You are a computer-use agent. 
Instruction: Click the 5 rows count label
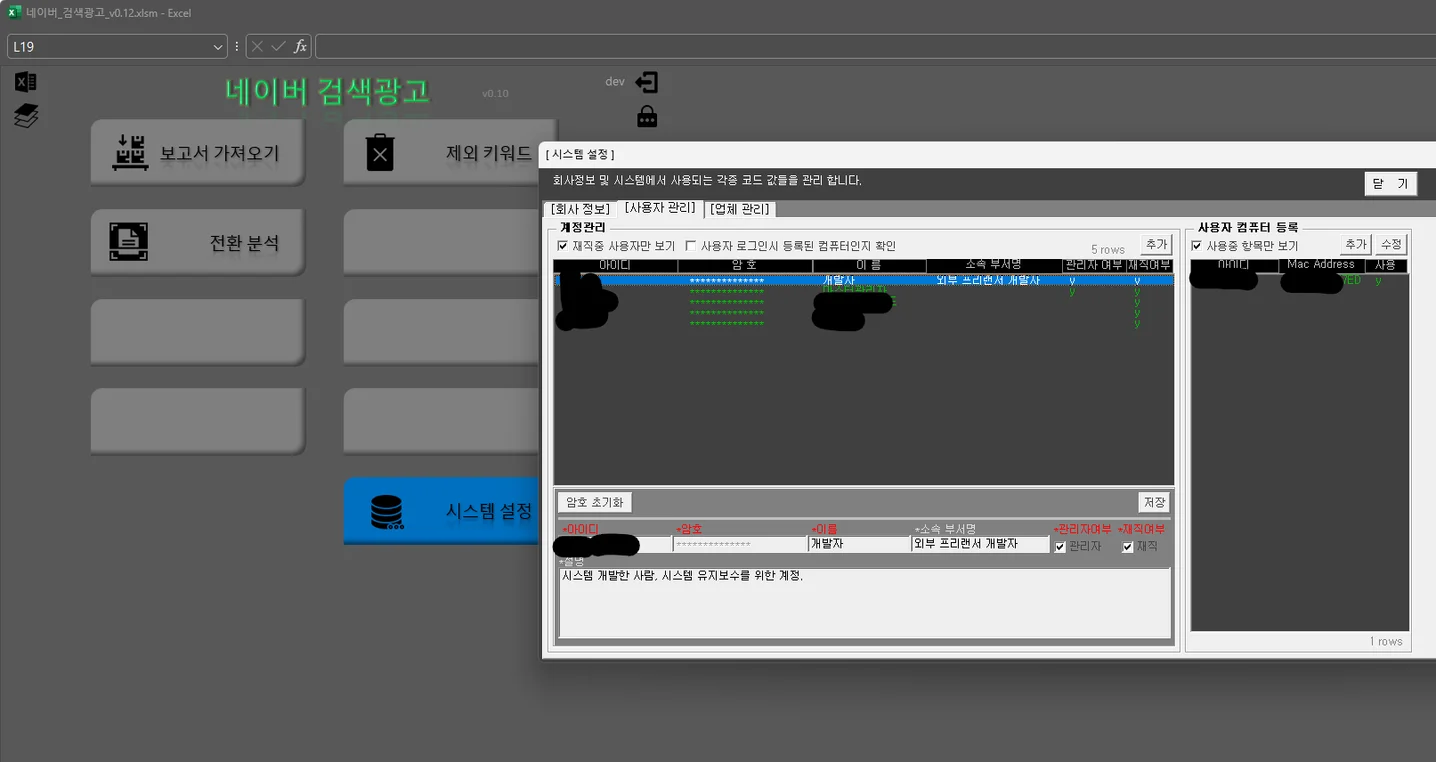coord(1108,250)
